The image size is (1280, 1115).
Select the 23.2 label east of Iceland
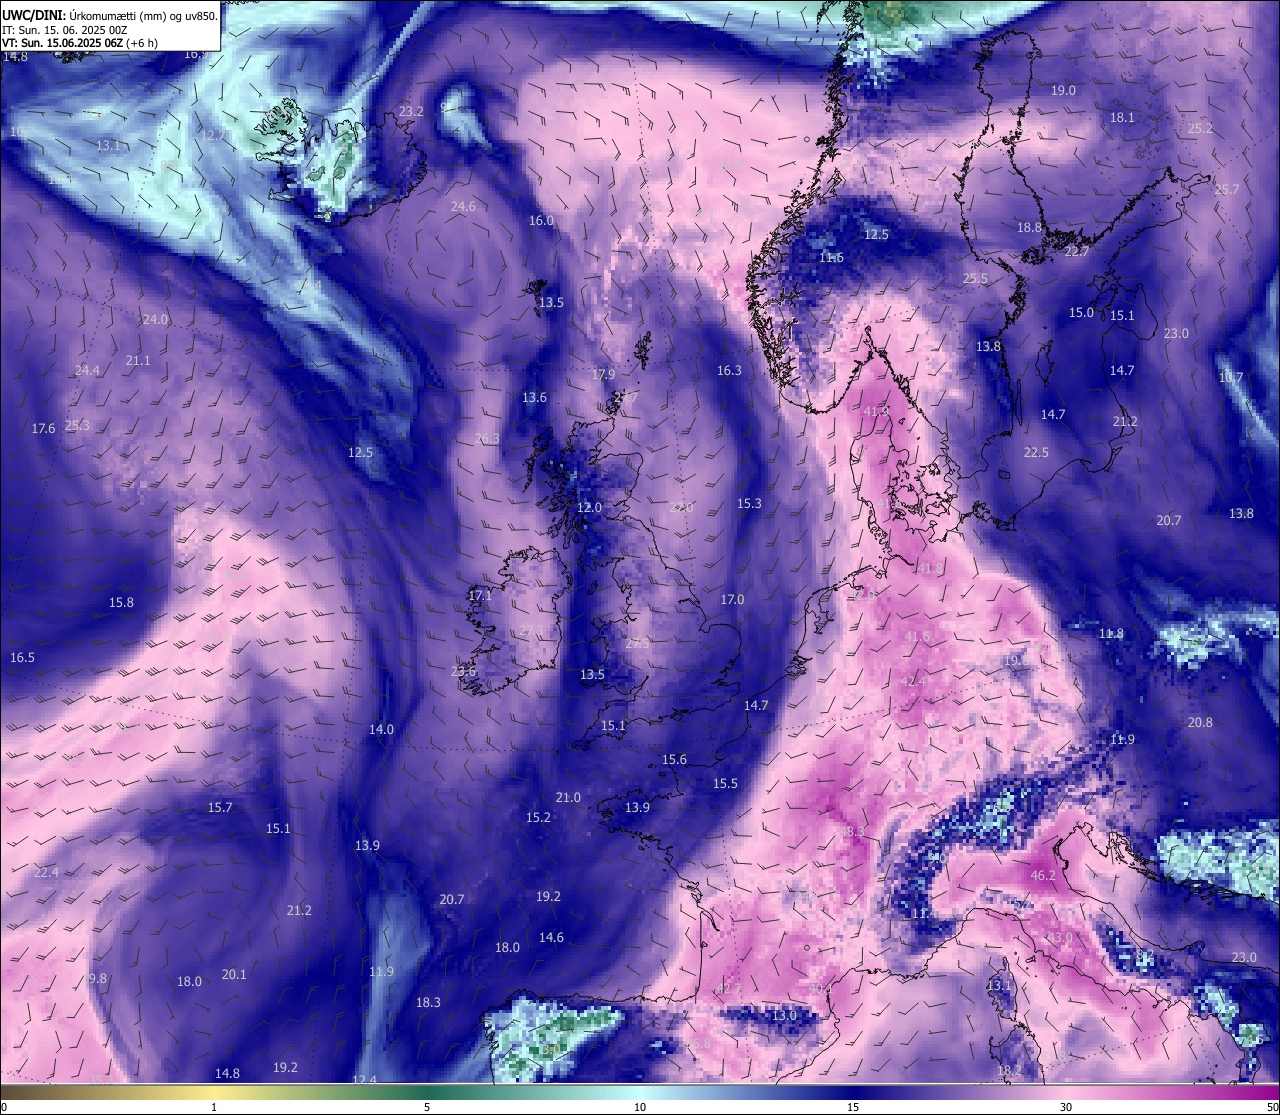[411, 111]
